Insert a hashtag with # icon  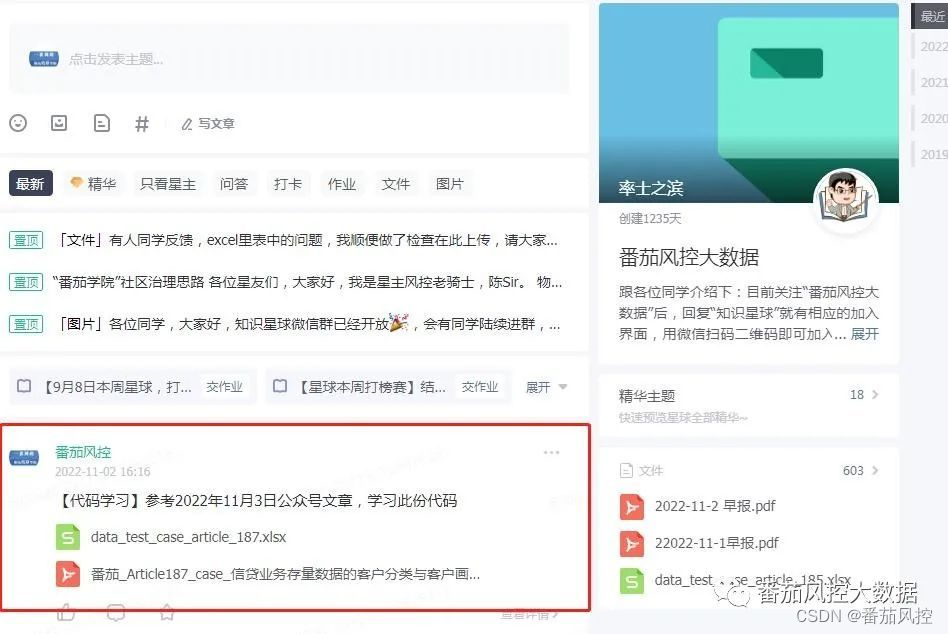[141, 124]
